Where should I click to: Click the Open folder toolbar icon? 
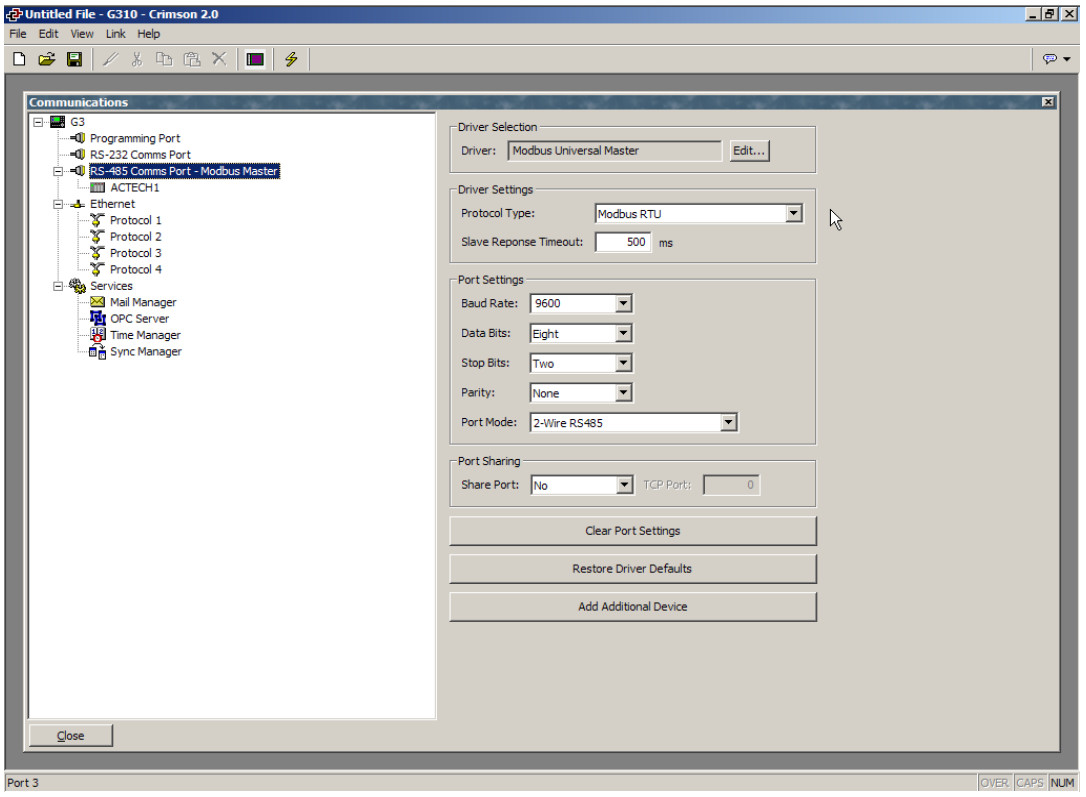(46, 60)
